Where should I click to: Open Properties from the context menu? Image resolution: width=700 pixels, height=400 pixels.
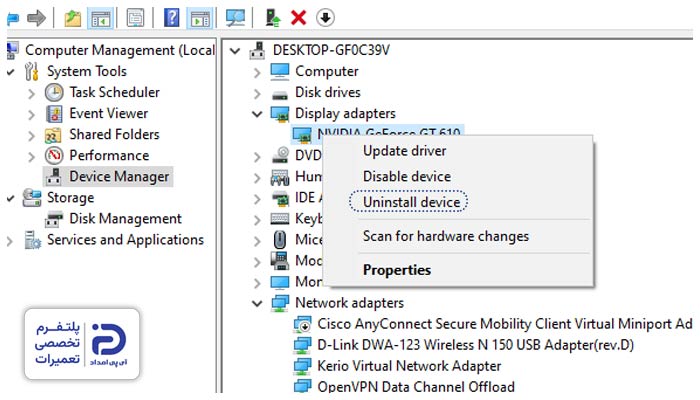point(397,270)
